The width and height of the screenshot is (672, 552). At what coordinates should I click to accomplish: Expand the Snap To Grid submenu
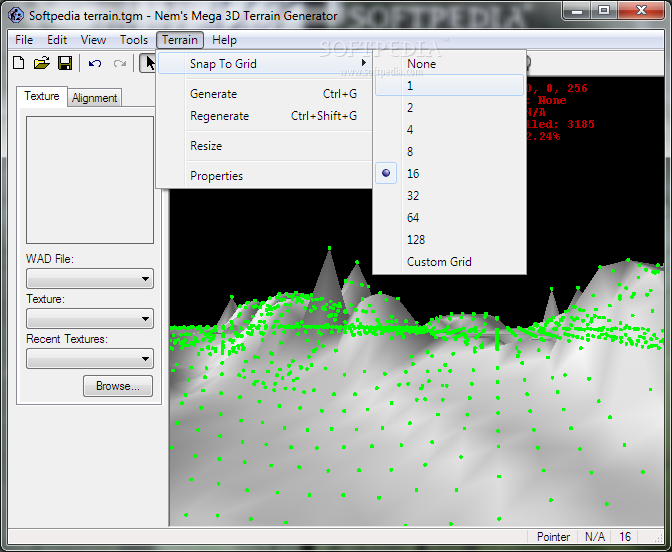[264, 63]
